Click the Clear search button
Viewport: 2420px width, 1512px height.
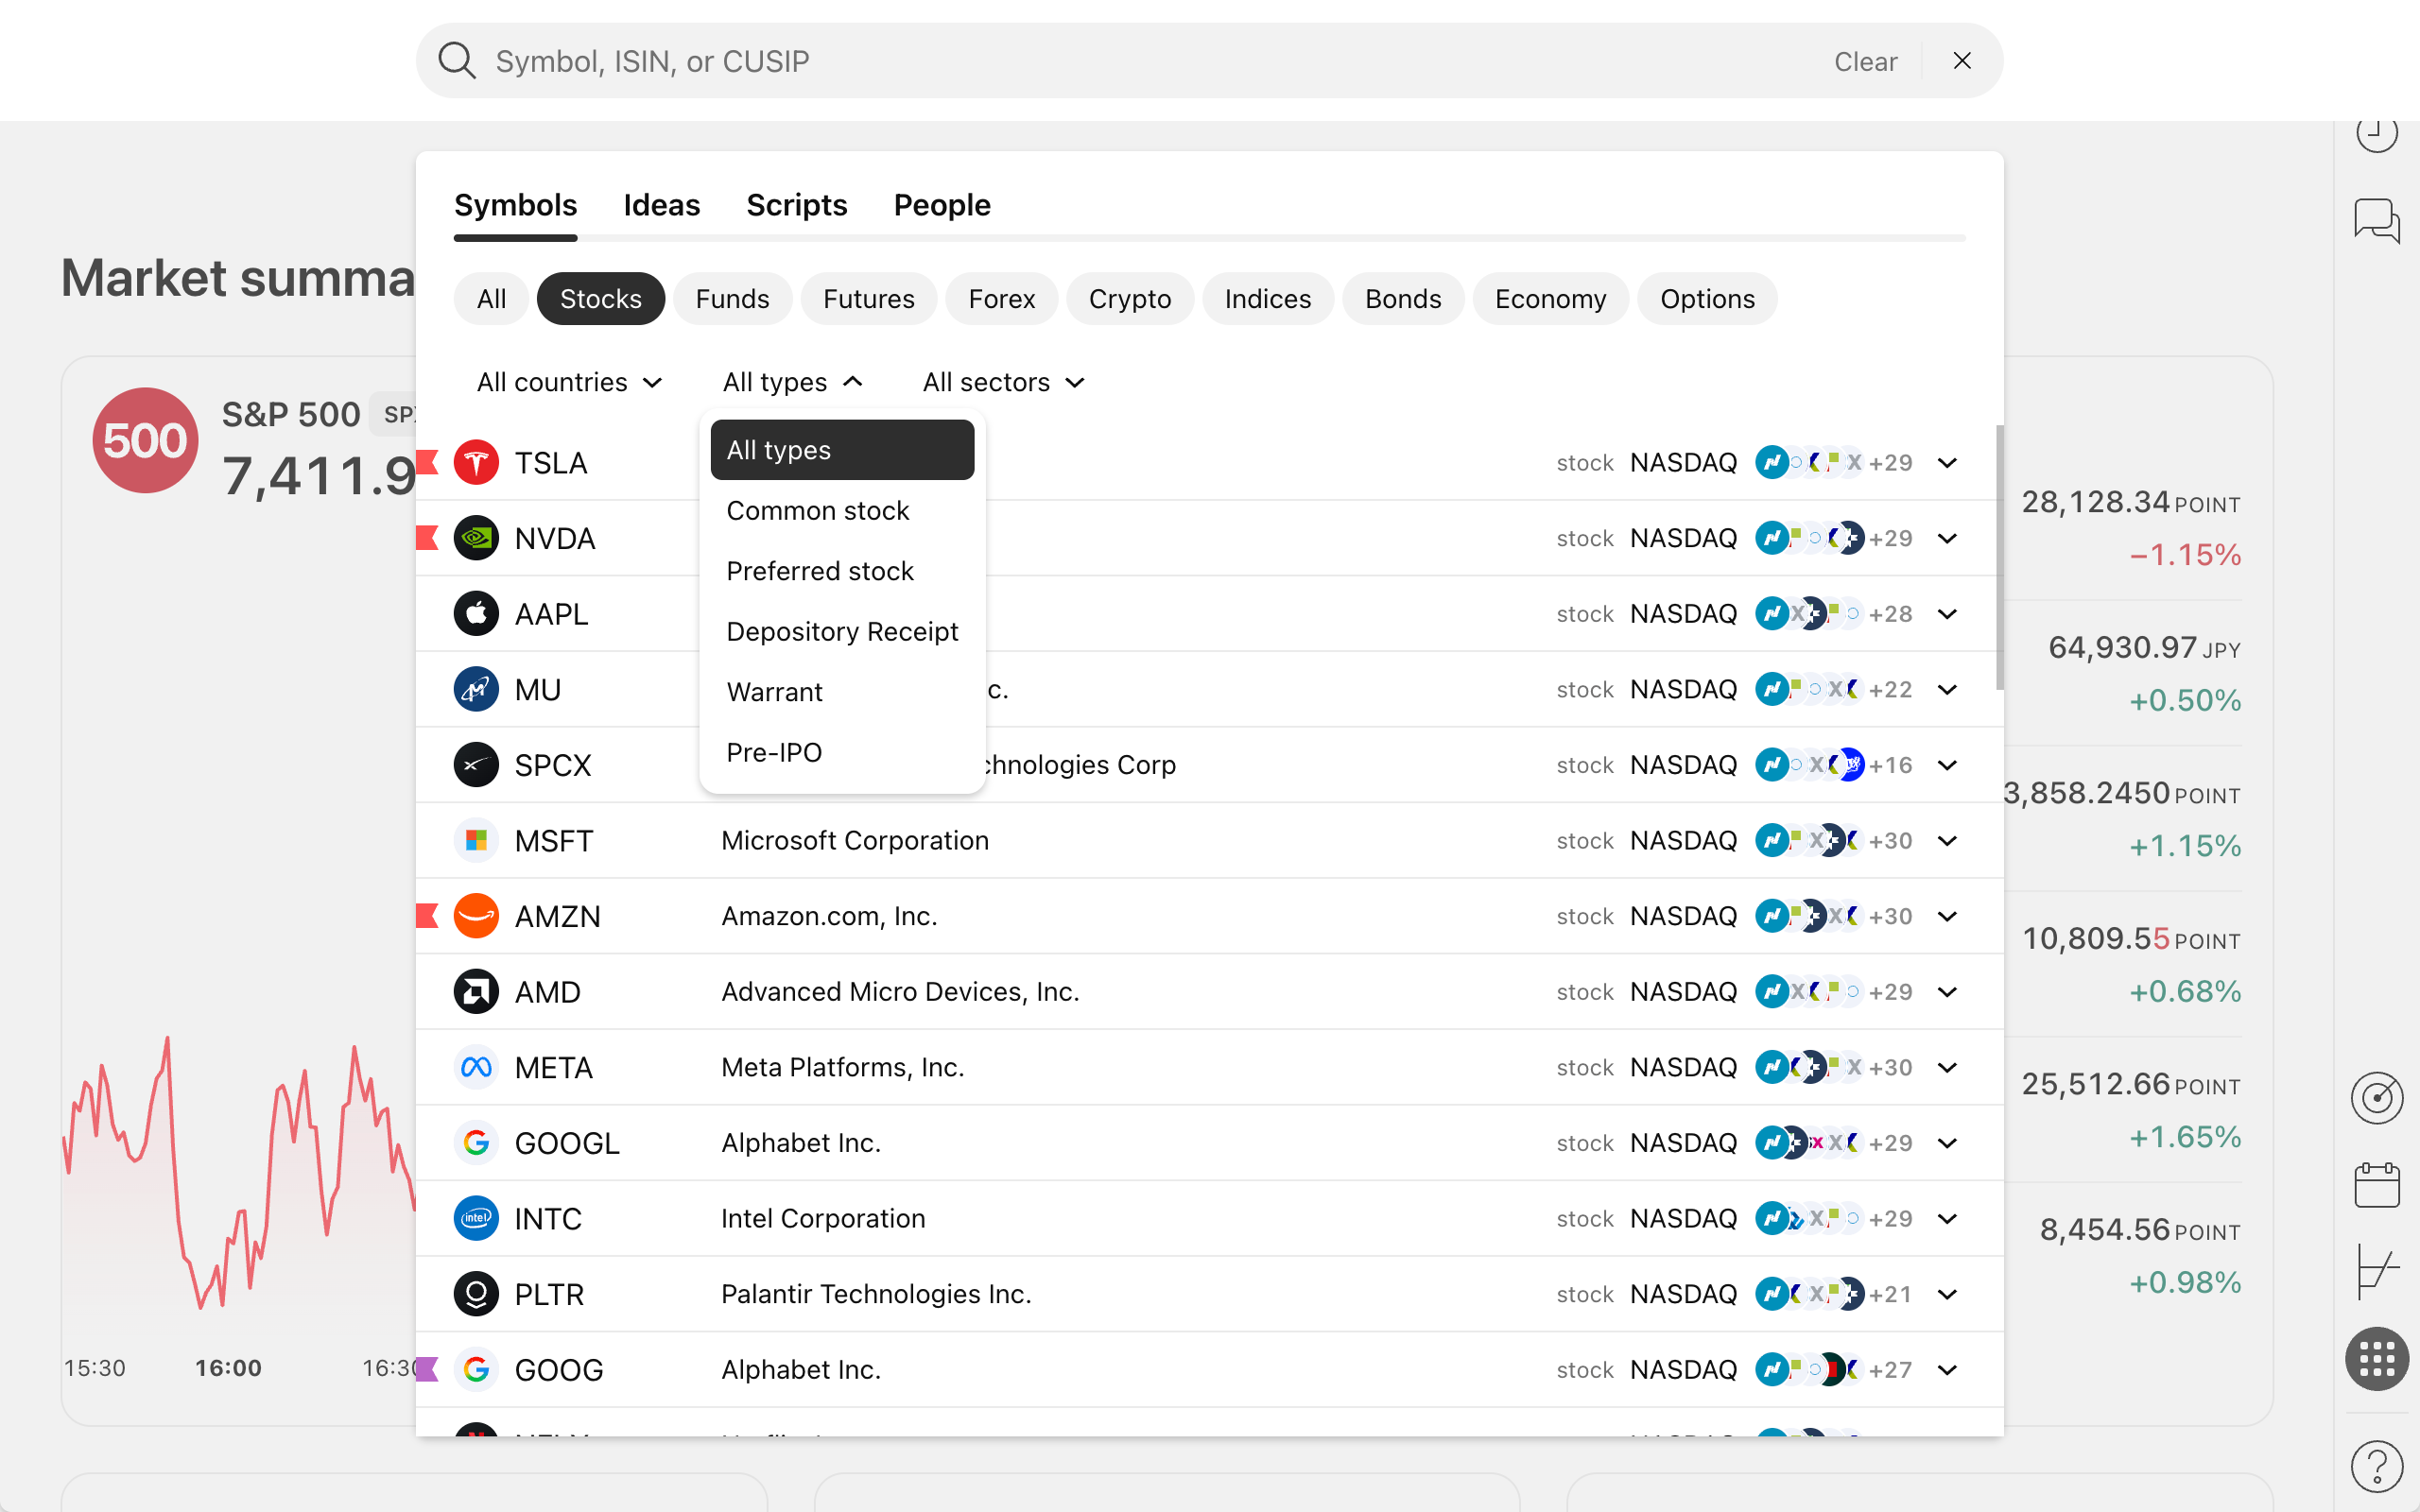coord(1865,61)
